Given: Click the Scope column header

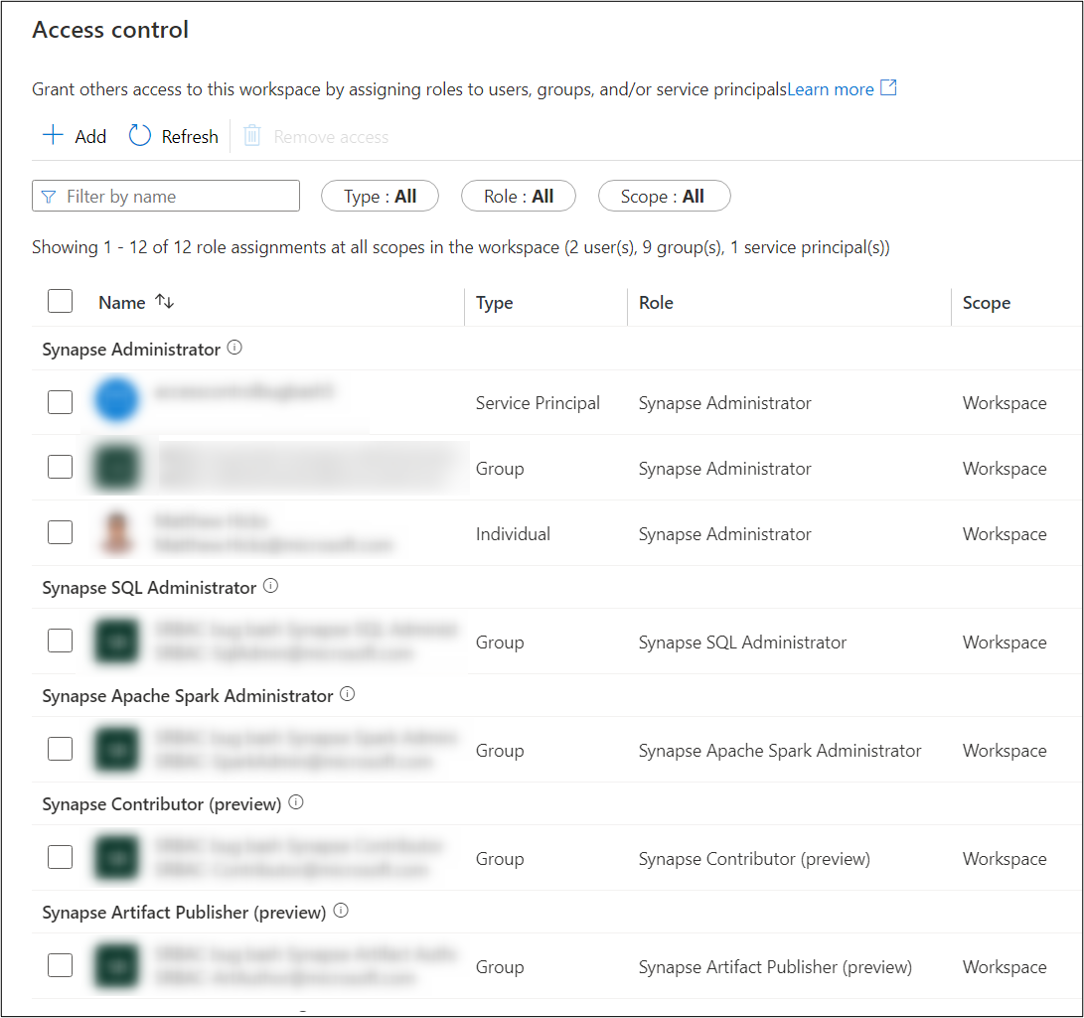Looking at the screenshot, I should [987, 303].
